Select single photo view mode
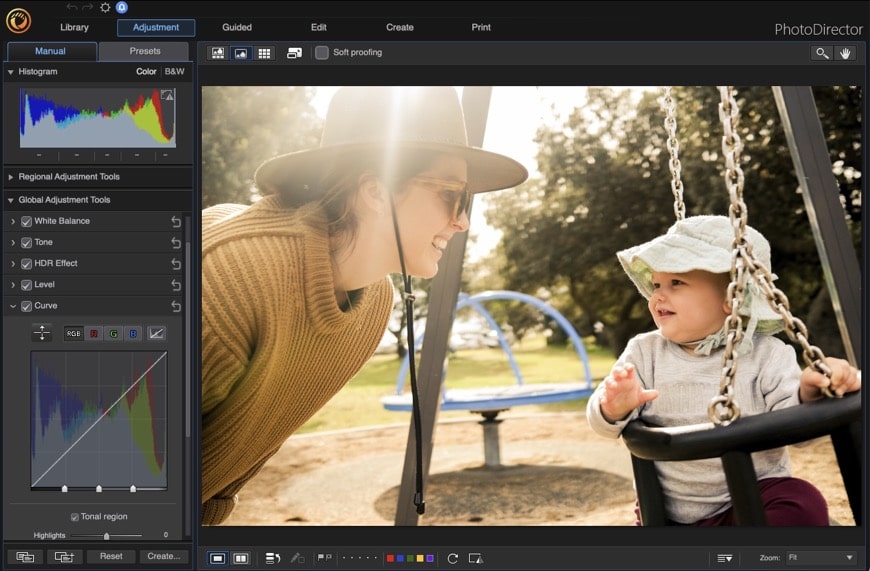870x571 pixels. pyautogui.click(x=218, y=558)
